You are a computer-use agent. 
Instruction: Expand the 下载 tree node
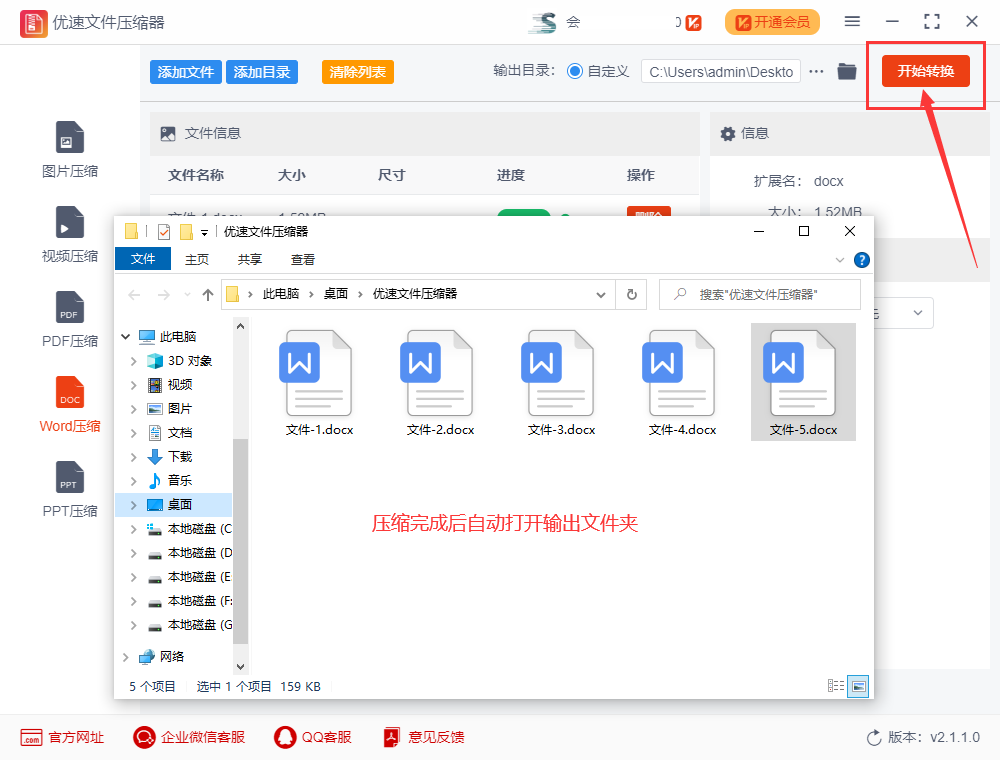(x=133, y=457)
